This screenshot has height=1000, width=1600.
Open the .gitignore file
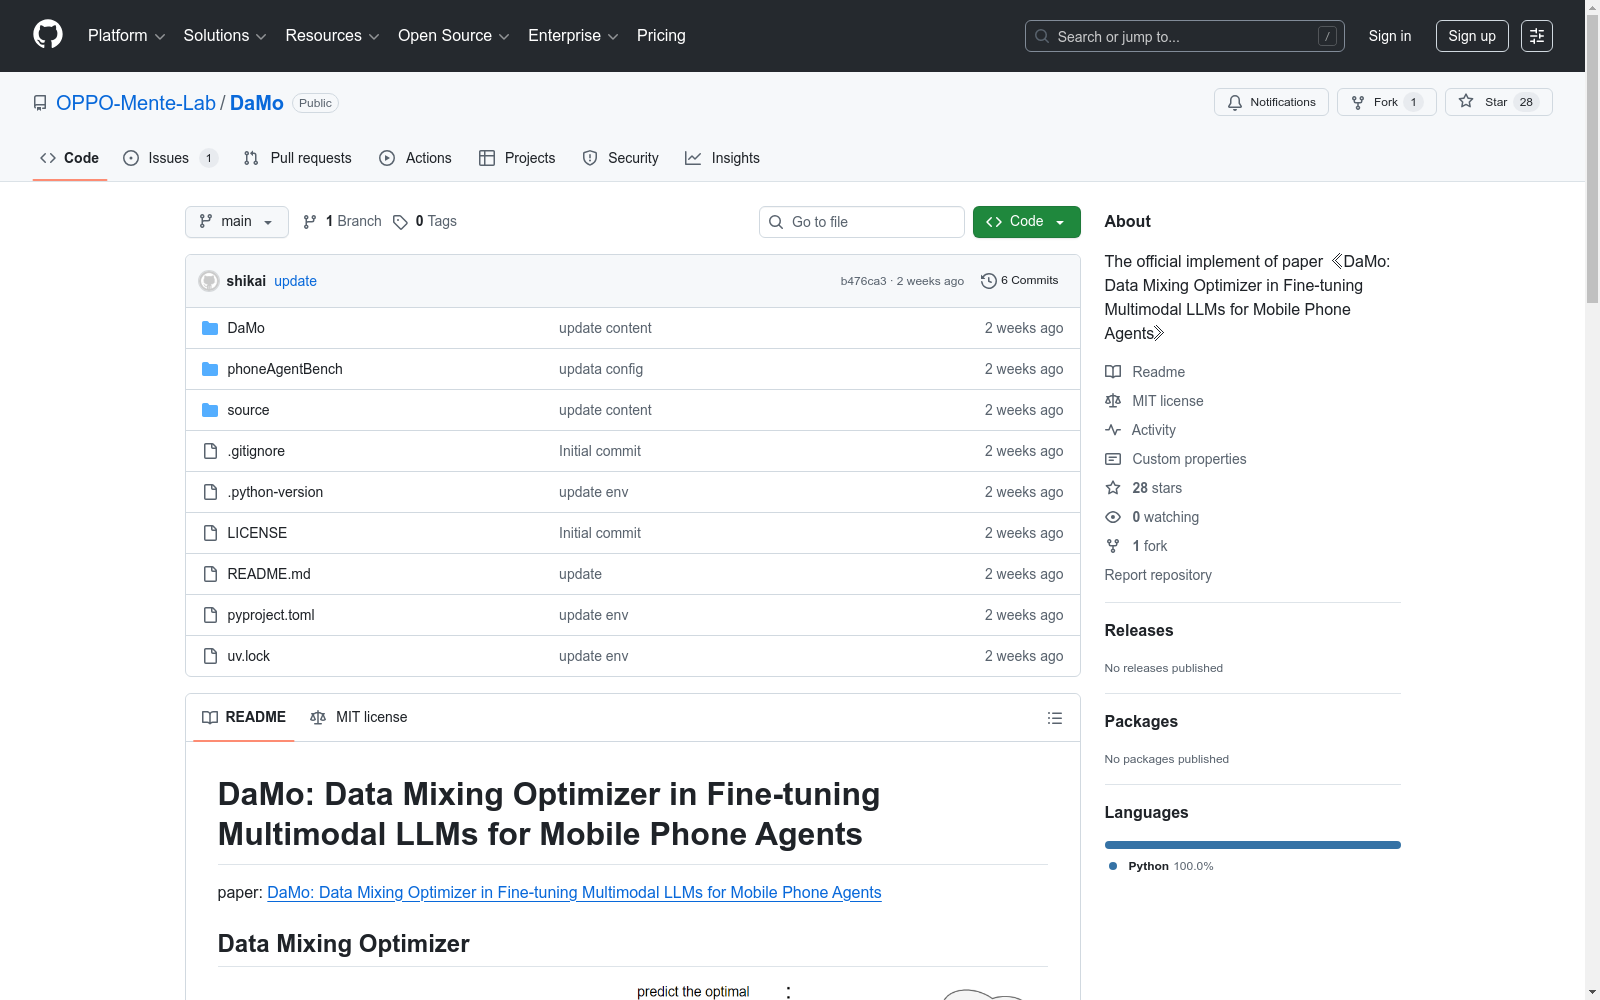(x=256, y=451)
